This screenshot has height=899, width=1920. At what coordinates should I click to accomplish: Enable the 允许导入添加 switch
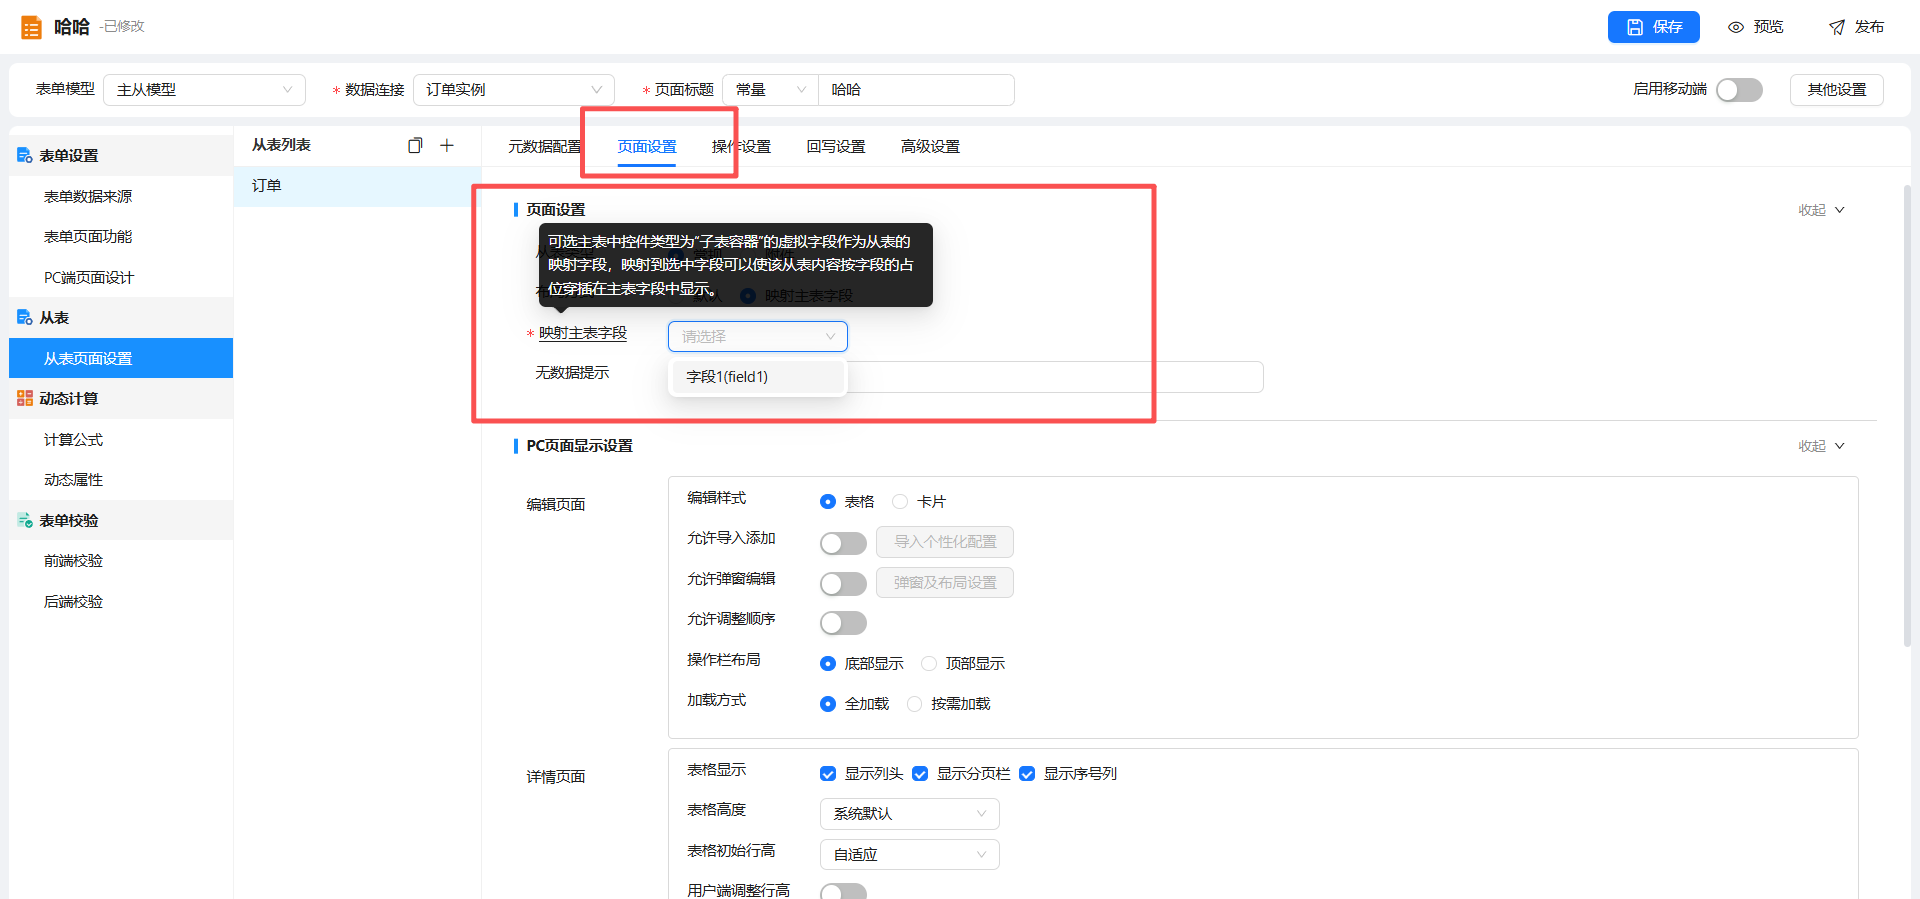pos(843,543)
